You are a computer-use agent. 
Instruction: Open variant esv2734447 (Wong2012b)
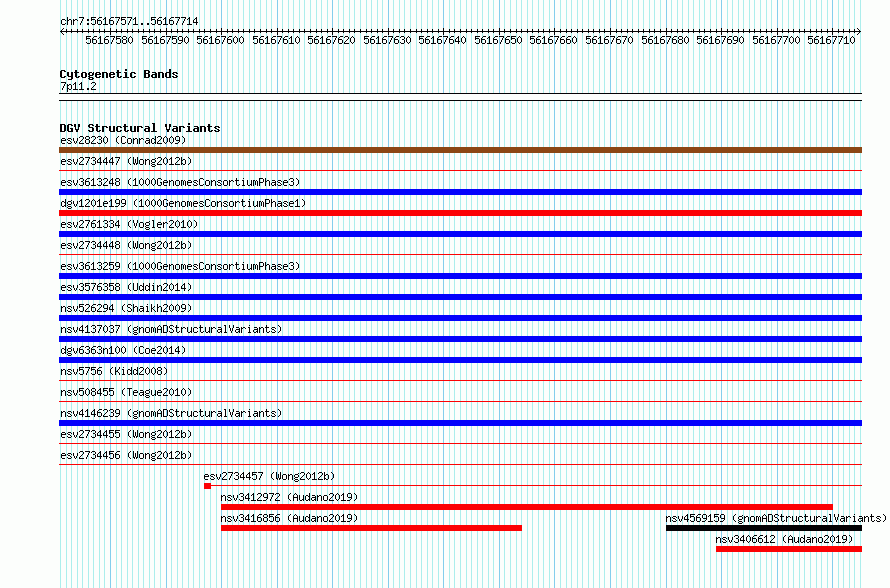coord(126,161)
